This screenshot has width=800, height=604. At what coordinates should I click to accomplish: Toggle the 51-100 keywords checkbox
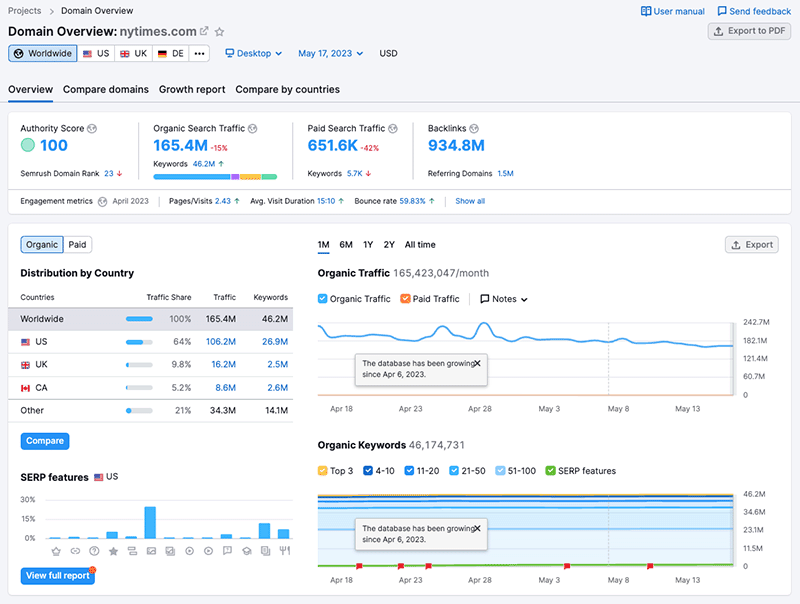[500, 470]
